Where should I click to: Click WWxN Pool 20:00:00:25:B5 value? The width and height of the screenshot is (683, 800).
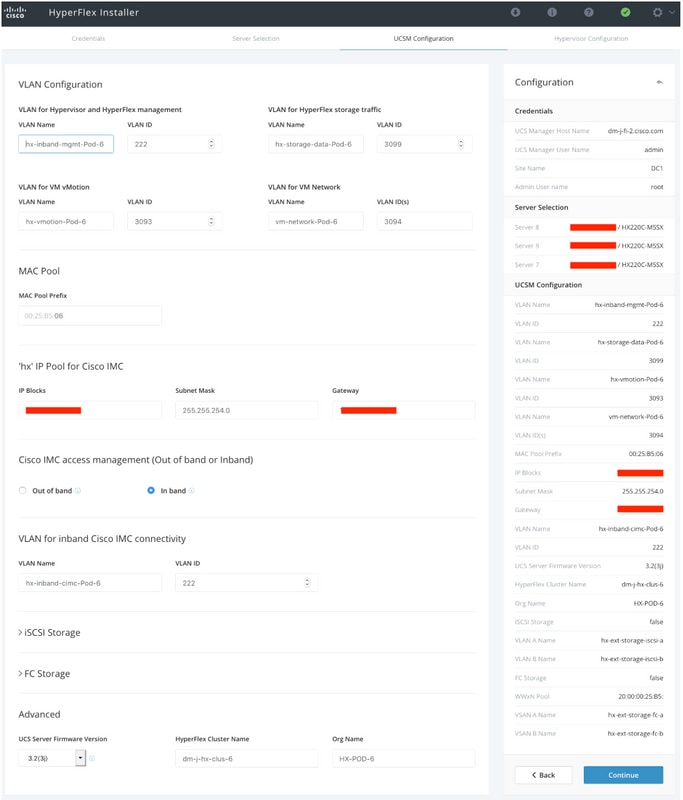click(x=641, y=696)
